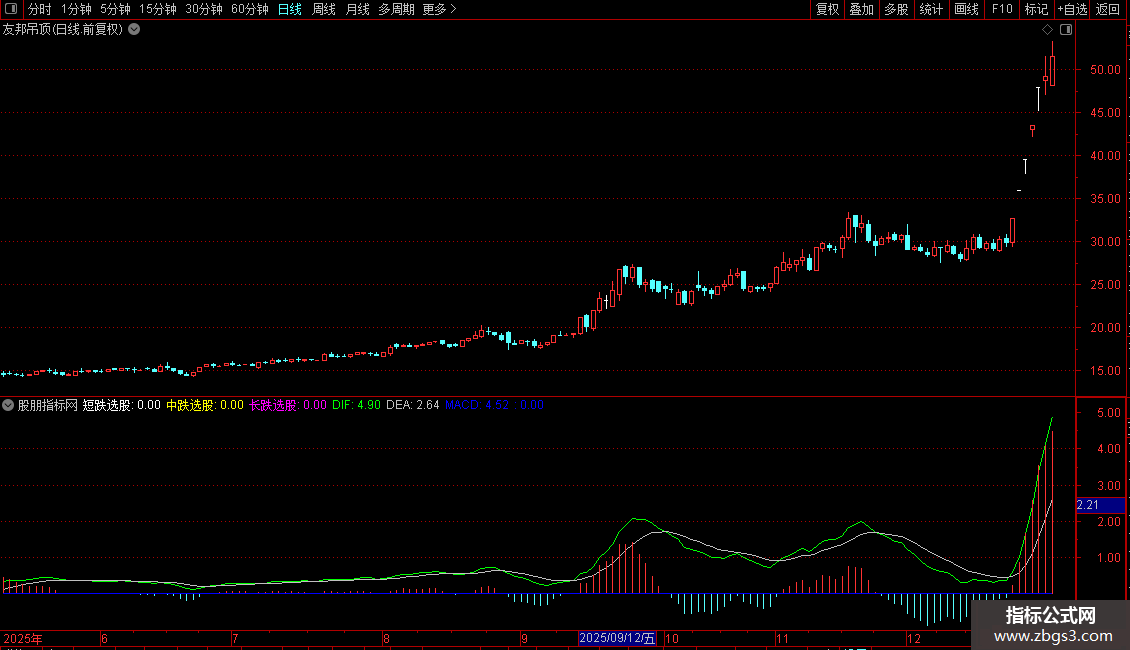Click the 长跌选股 magenta indicator label
This screenshot has height=650, width=1130.
point(288,405)
